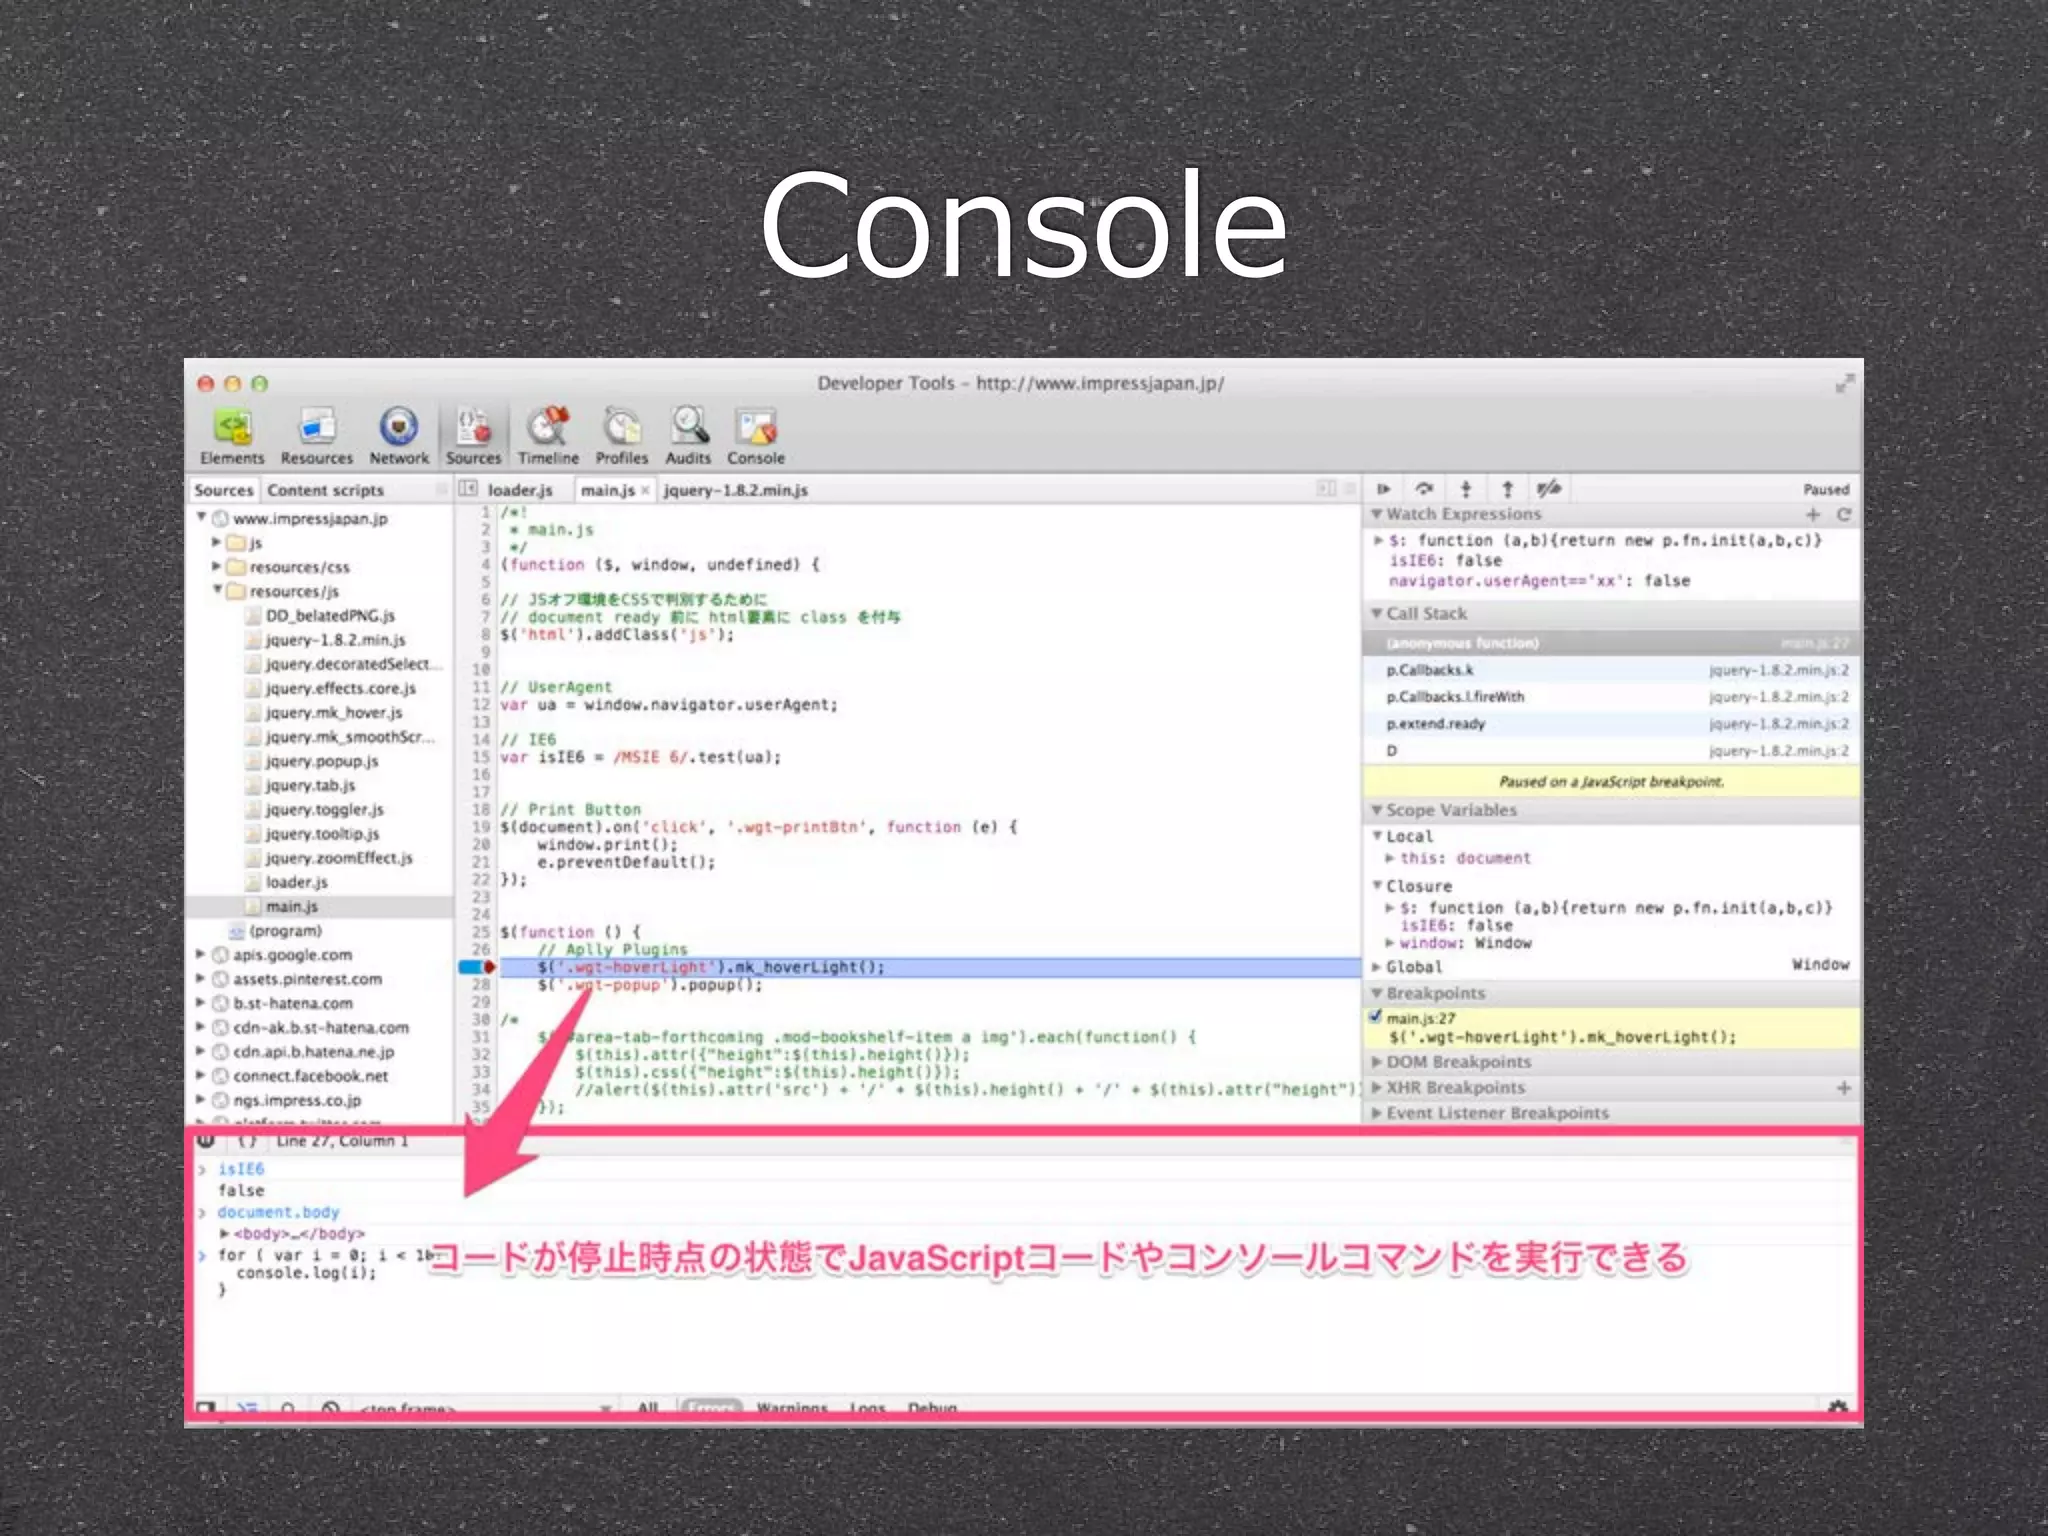Toggle Developer Tools fullscreen icon
Viewport: 2048px width, 1536px height.
coord(1844,384)
